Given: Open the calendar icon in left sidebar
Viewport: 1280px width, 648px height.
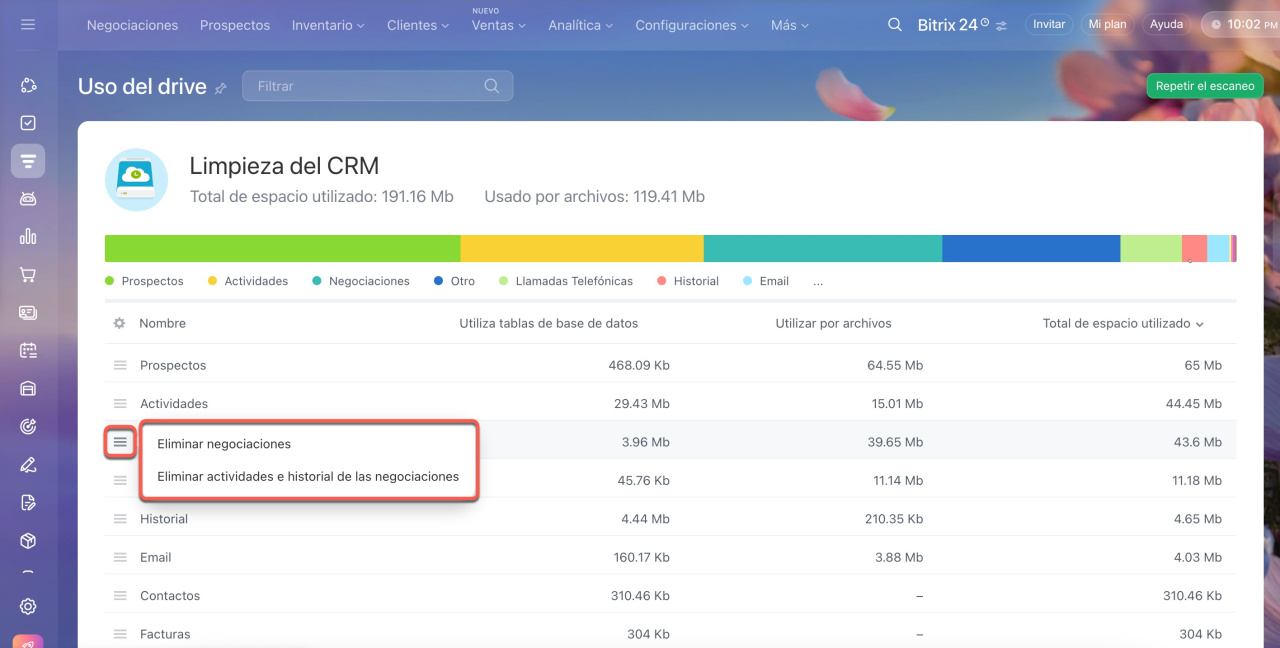Looking at the screenshot, I should (28, 351).
